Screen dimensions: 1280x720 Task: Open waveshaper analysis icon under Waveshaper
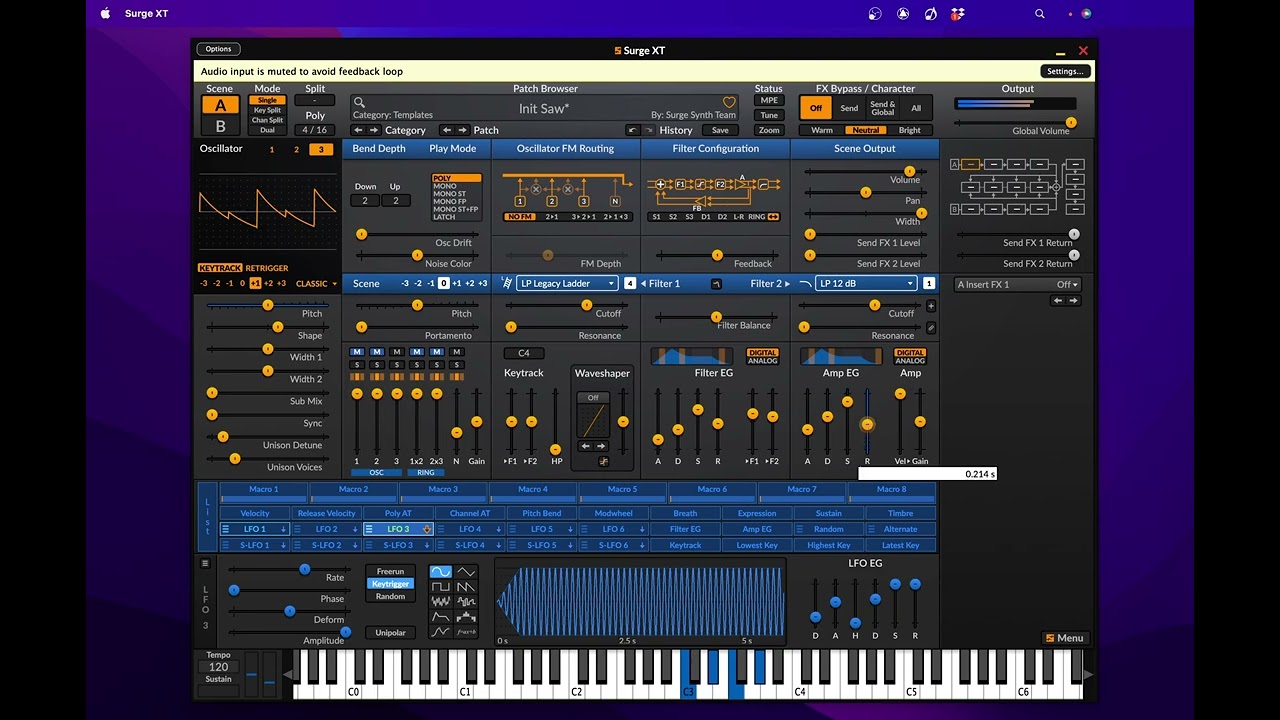pyautogui.click(x=604, y=461)
